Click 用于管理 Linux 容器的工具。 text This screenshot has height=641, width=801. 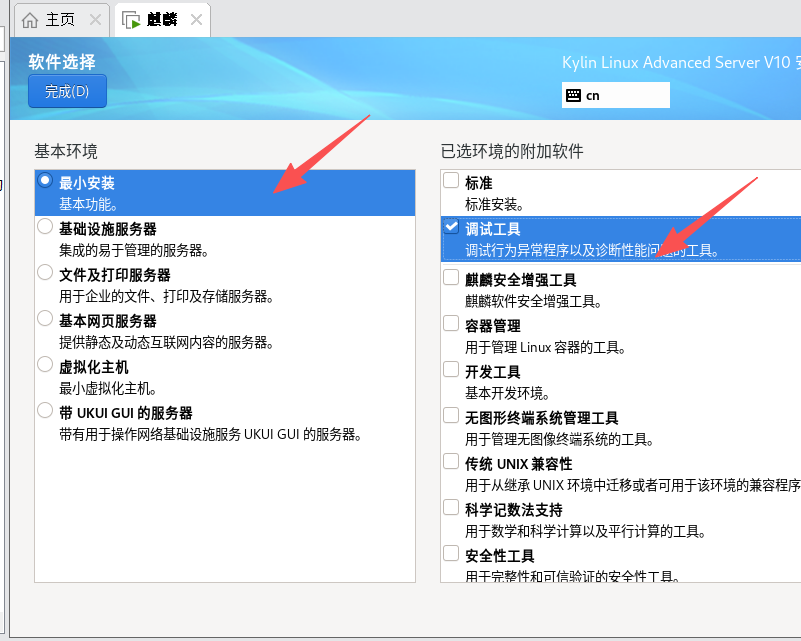tap(546, 347)
